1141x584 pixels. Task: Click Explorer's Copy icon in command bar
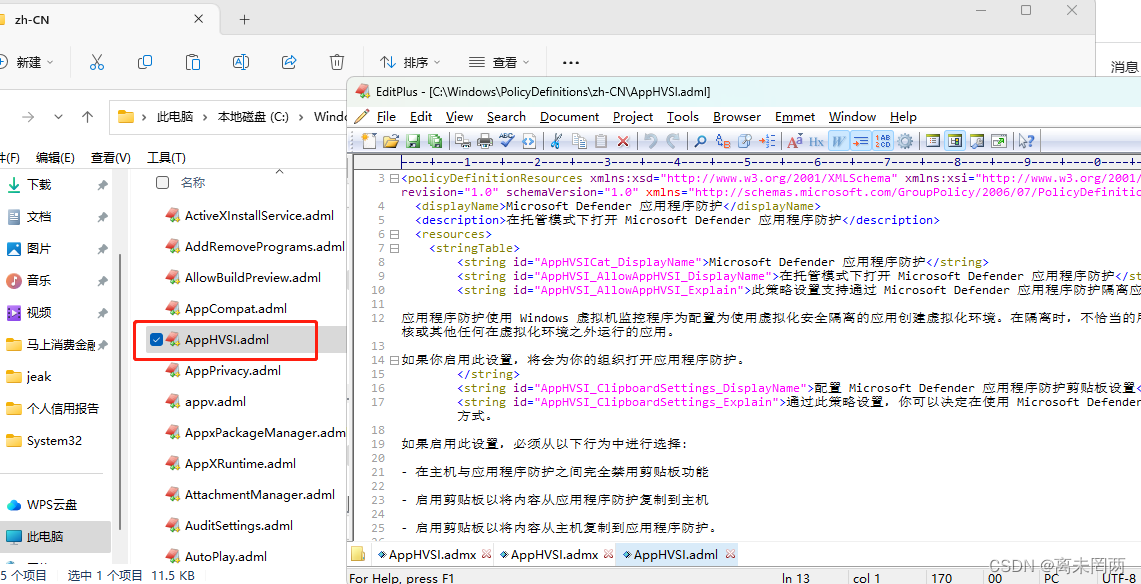145,63
